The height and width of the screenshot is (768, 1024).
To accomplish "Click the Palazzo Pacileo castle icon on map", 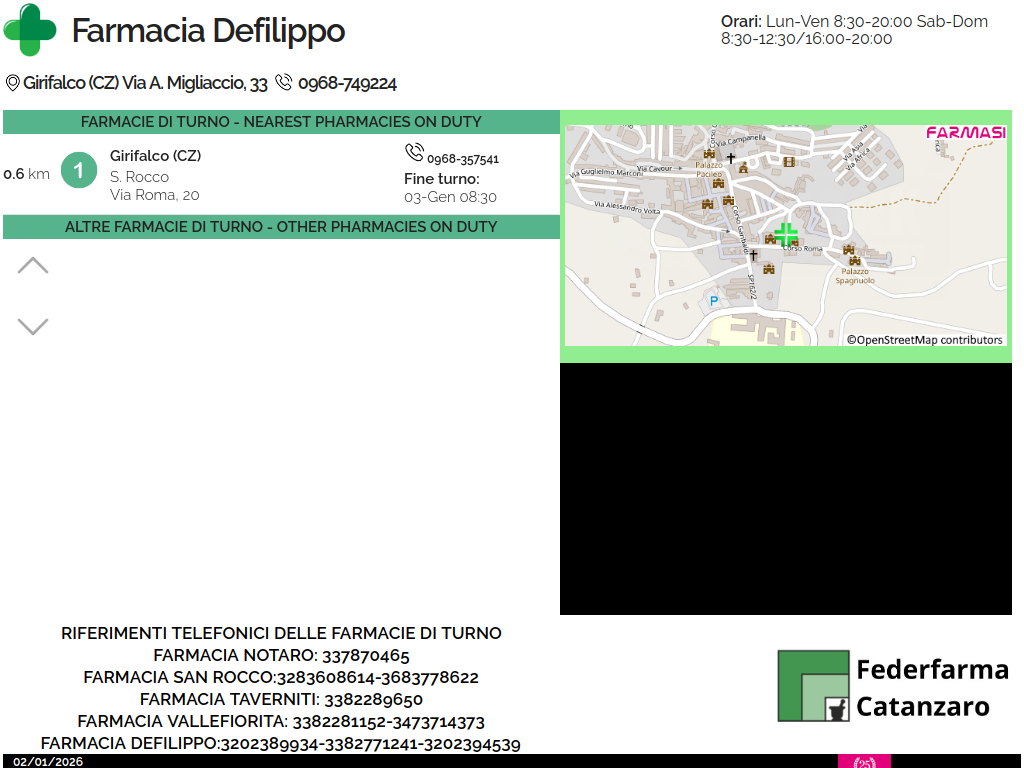I will (710, 154).
